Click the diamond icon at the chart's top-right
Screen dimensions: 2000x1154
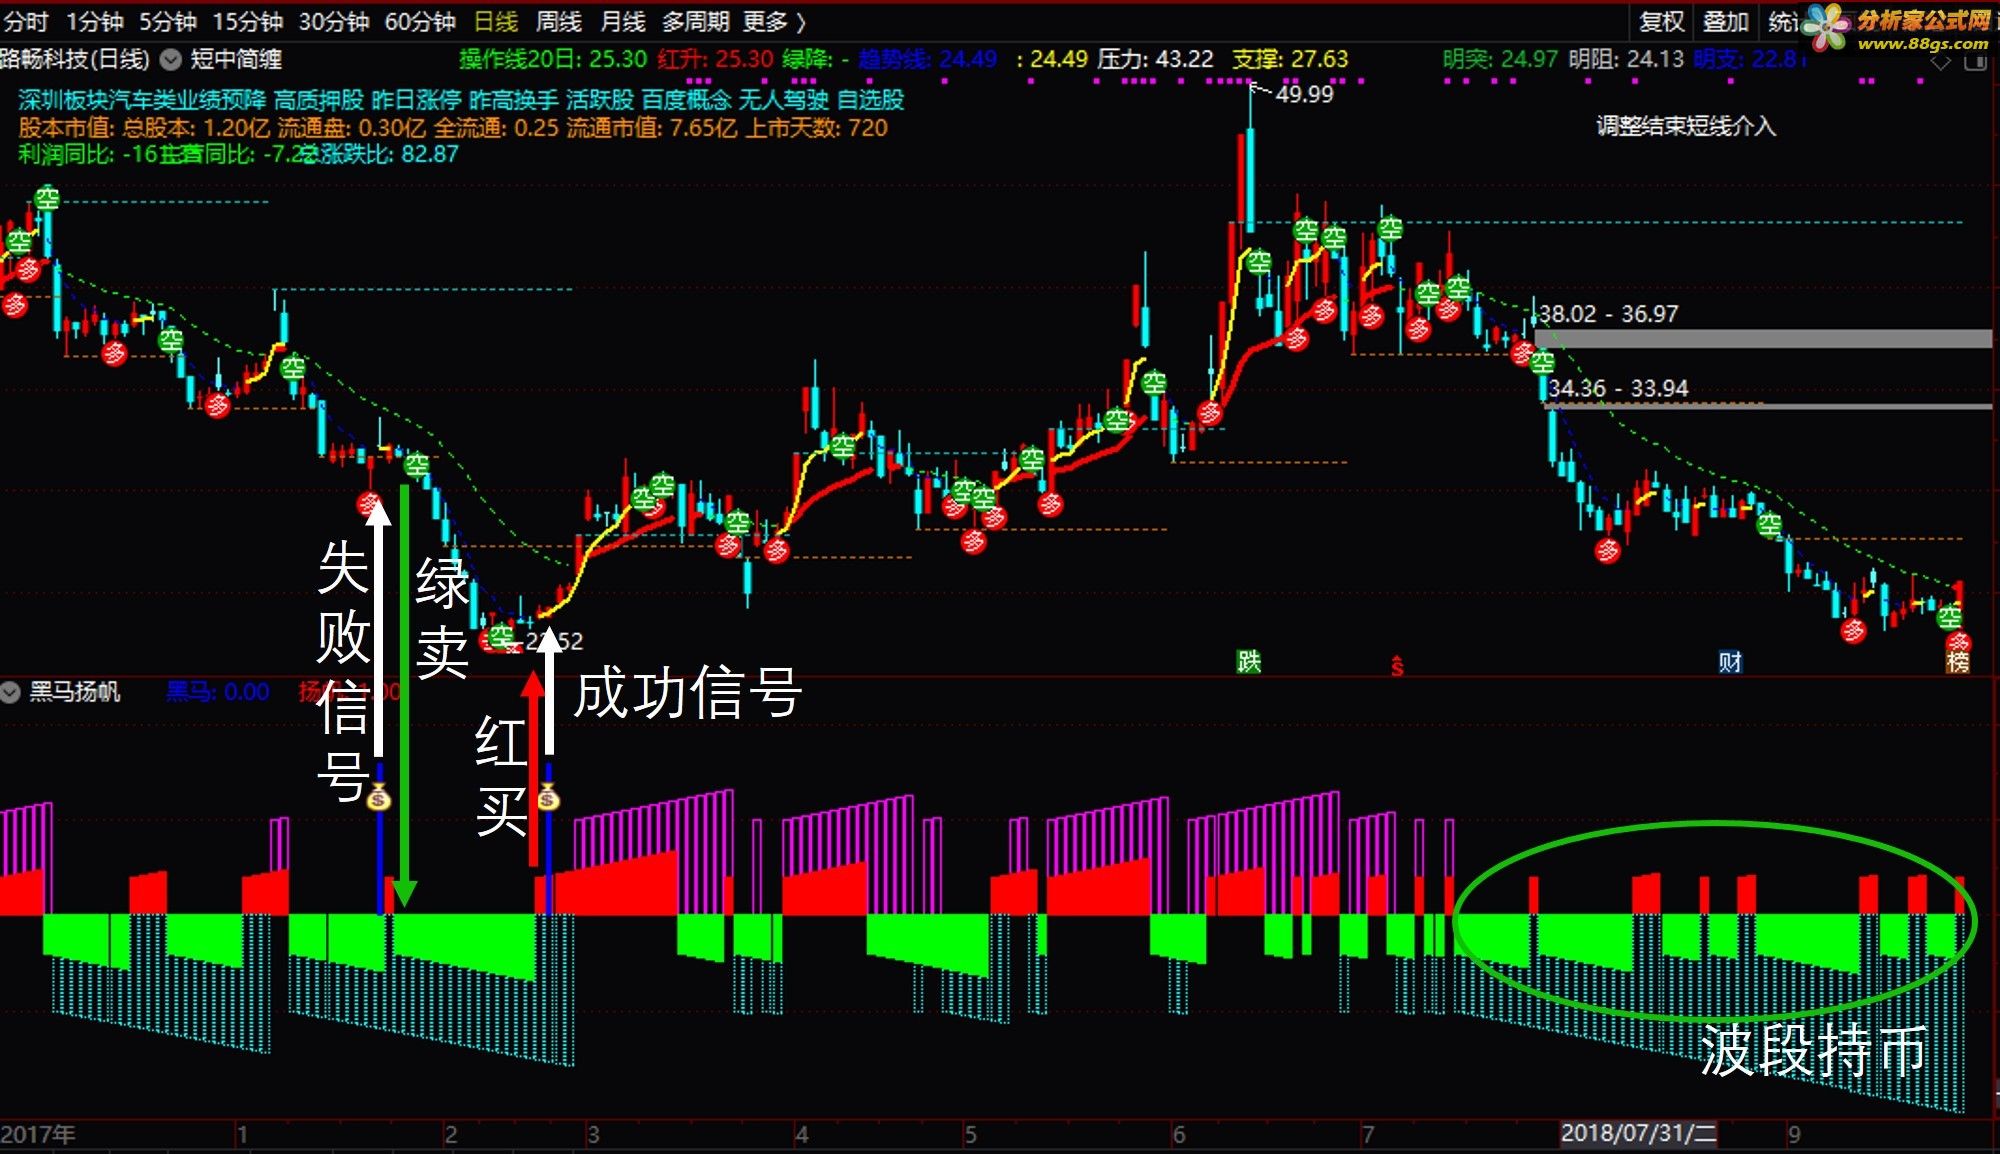coord(1940,61)
